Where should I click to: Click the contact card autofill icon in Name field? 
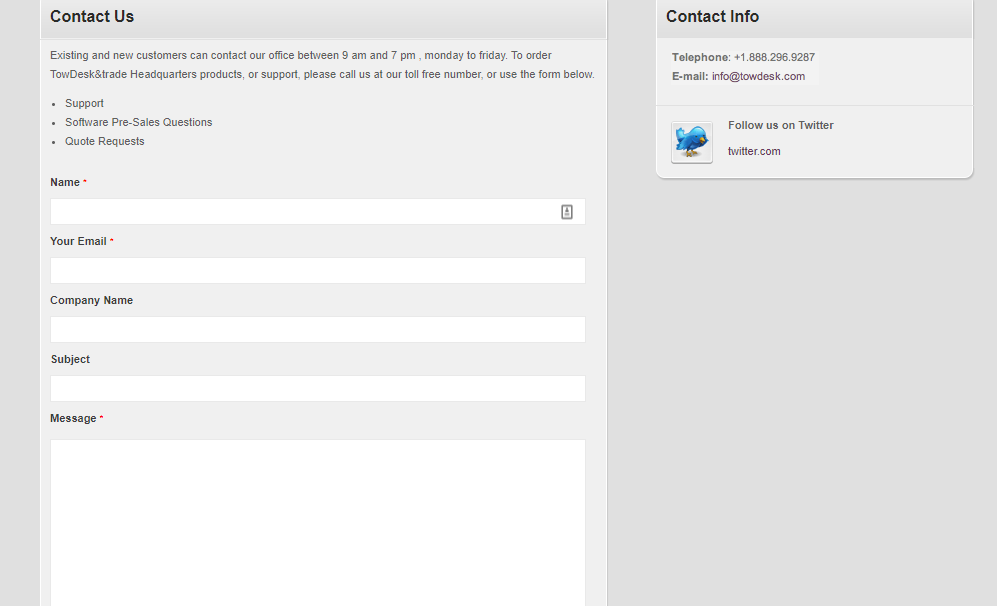coord(567,212)
